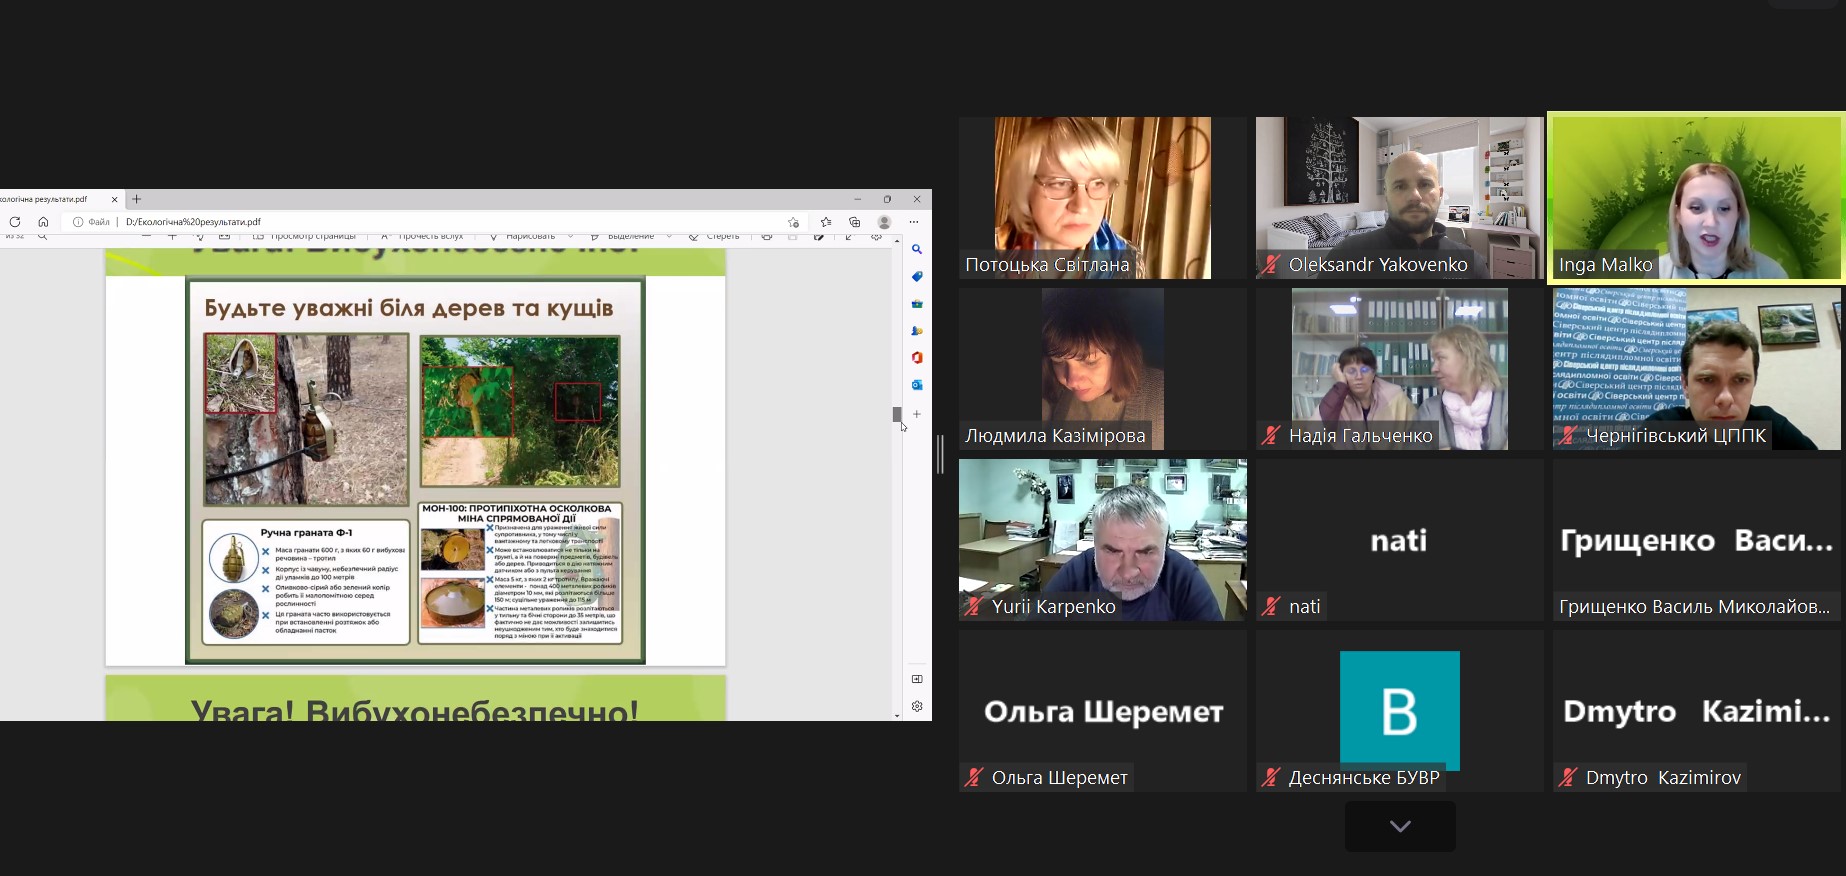1846x876 pixels.
Task: Expand more participants with chevron
Action: click(1400, 826)
